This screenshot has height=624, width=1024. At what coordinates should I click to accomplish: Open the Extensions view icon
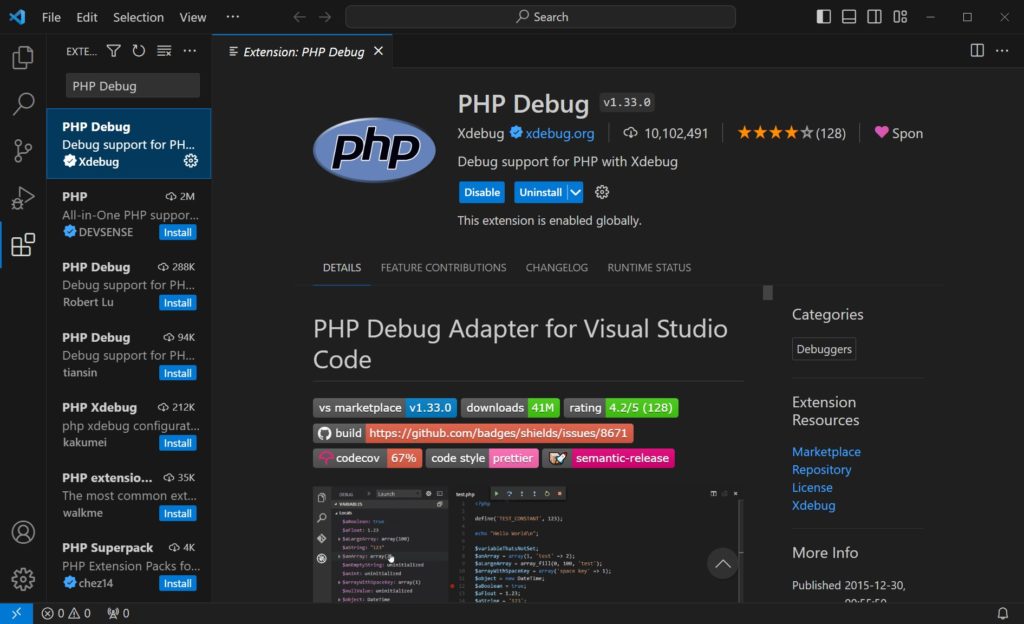tap(23, 245)
